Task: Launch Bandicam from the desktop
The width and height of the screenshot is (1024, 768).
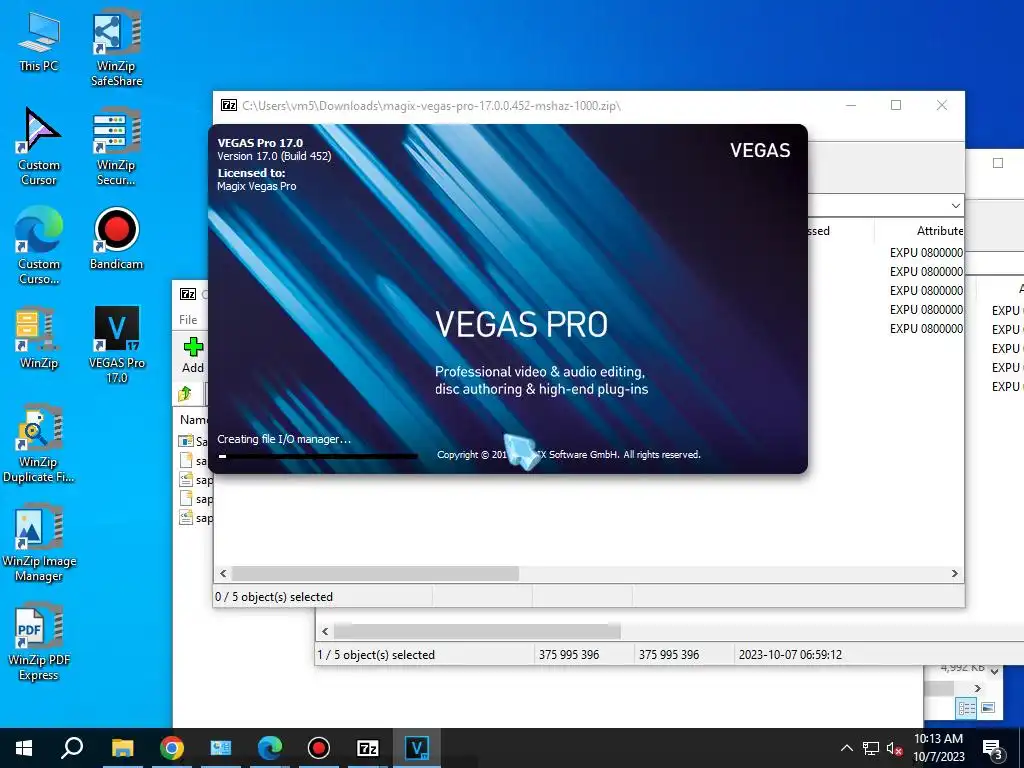Action: pos(116,239)
